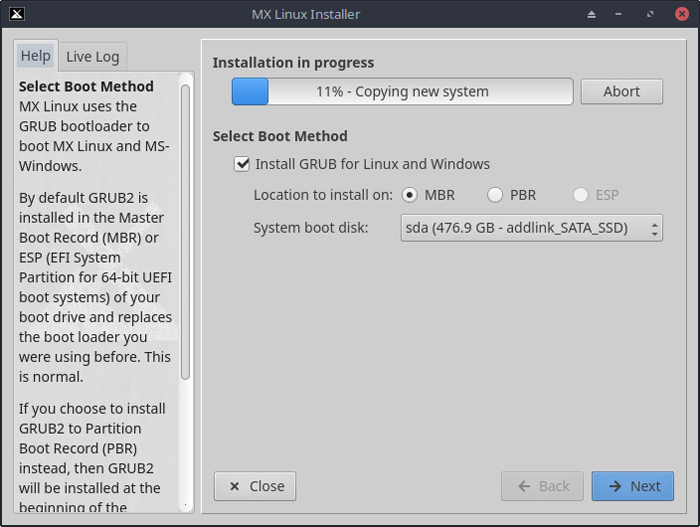Uncheck Install GRUB for Linux and Windows
The height and width of the screenshot is (527, 700).
pos(242,164)
